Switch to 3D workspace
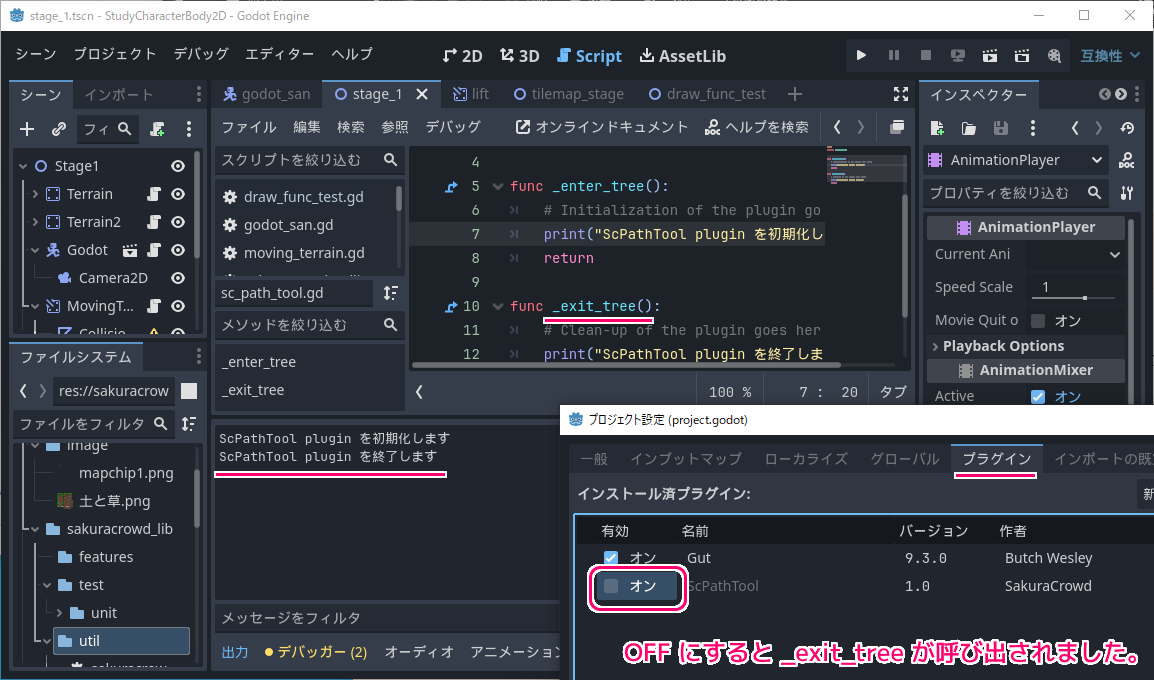The height and width of the screenshot is (680, 1154). click(x=520, y=56)
